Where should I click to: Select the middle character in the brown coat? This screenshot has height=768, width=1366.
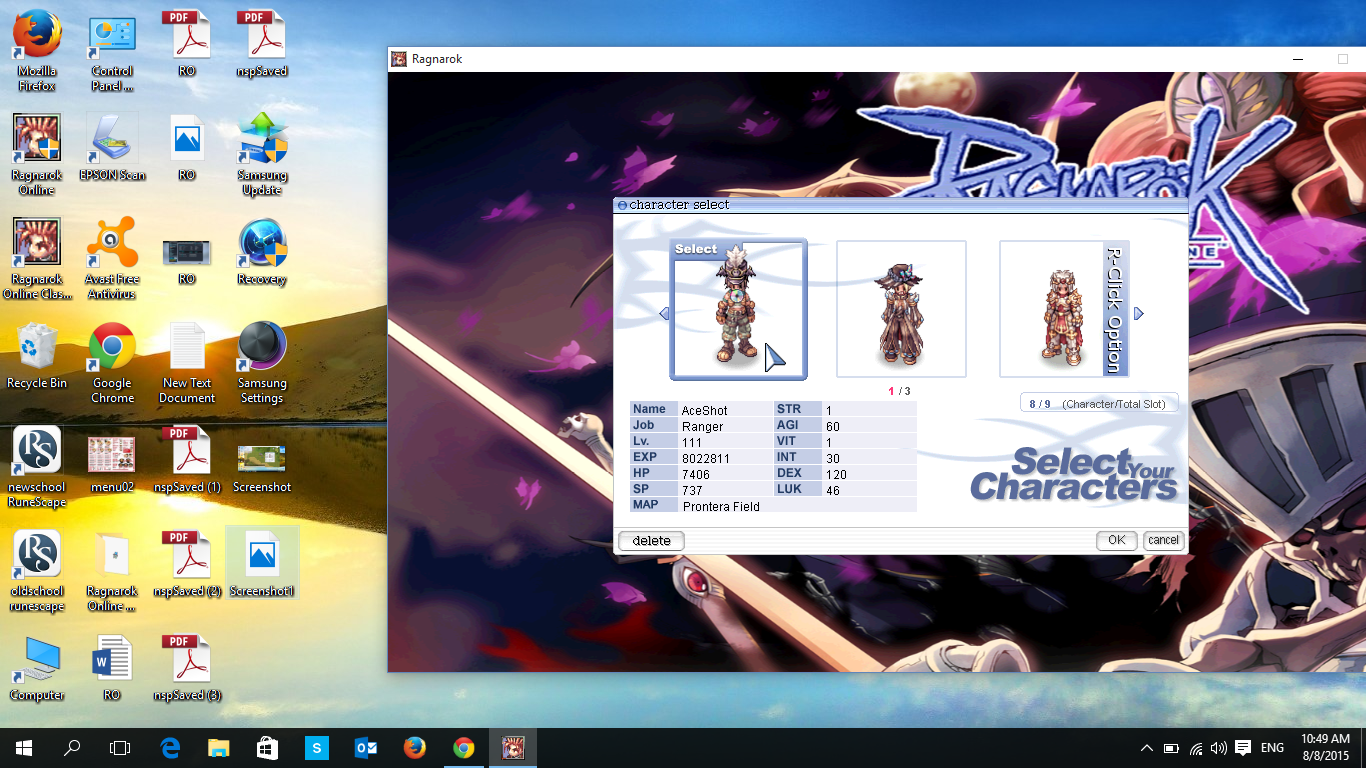[x=901, y=309]
